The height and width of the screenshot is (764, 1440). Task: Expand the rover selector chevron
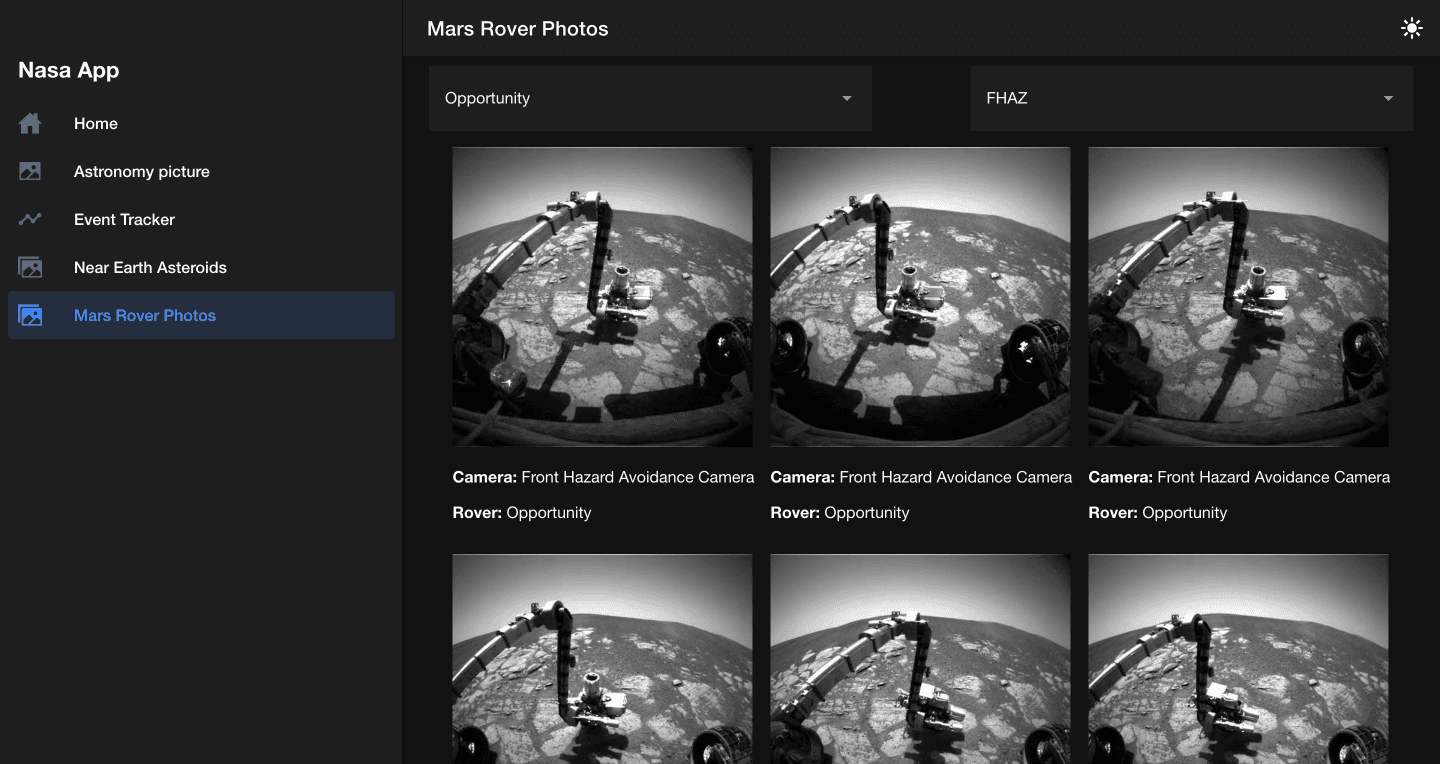(846, 98)
